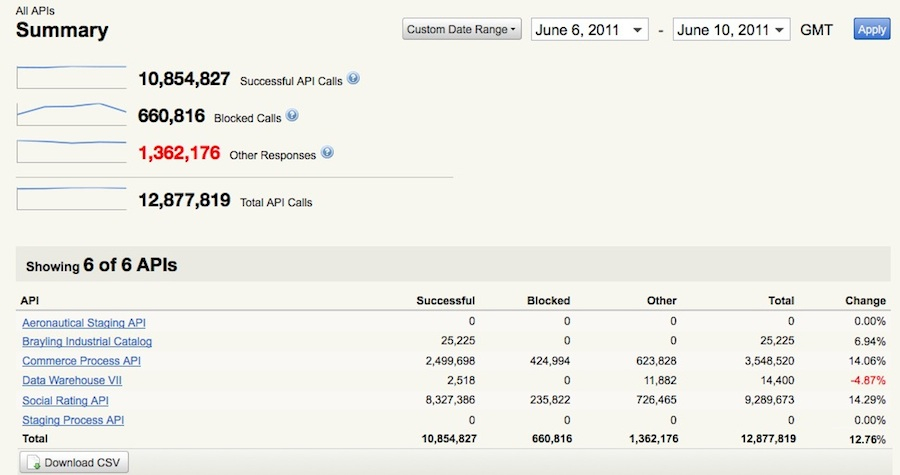Expand the June 10, 2011 end date picker

(x=731, y=30)
